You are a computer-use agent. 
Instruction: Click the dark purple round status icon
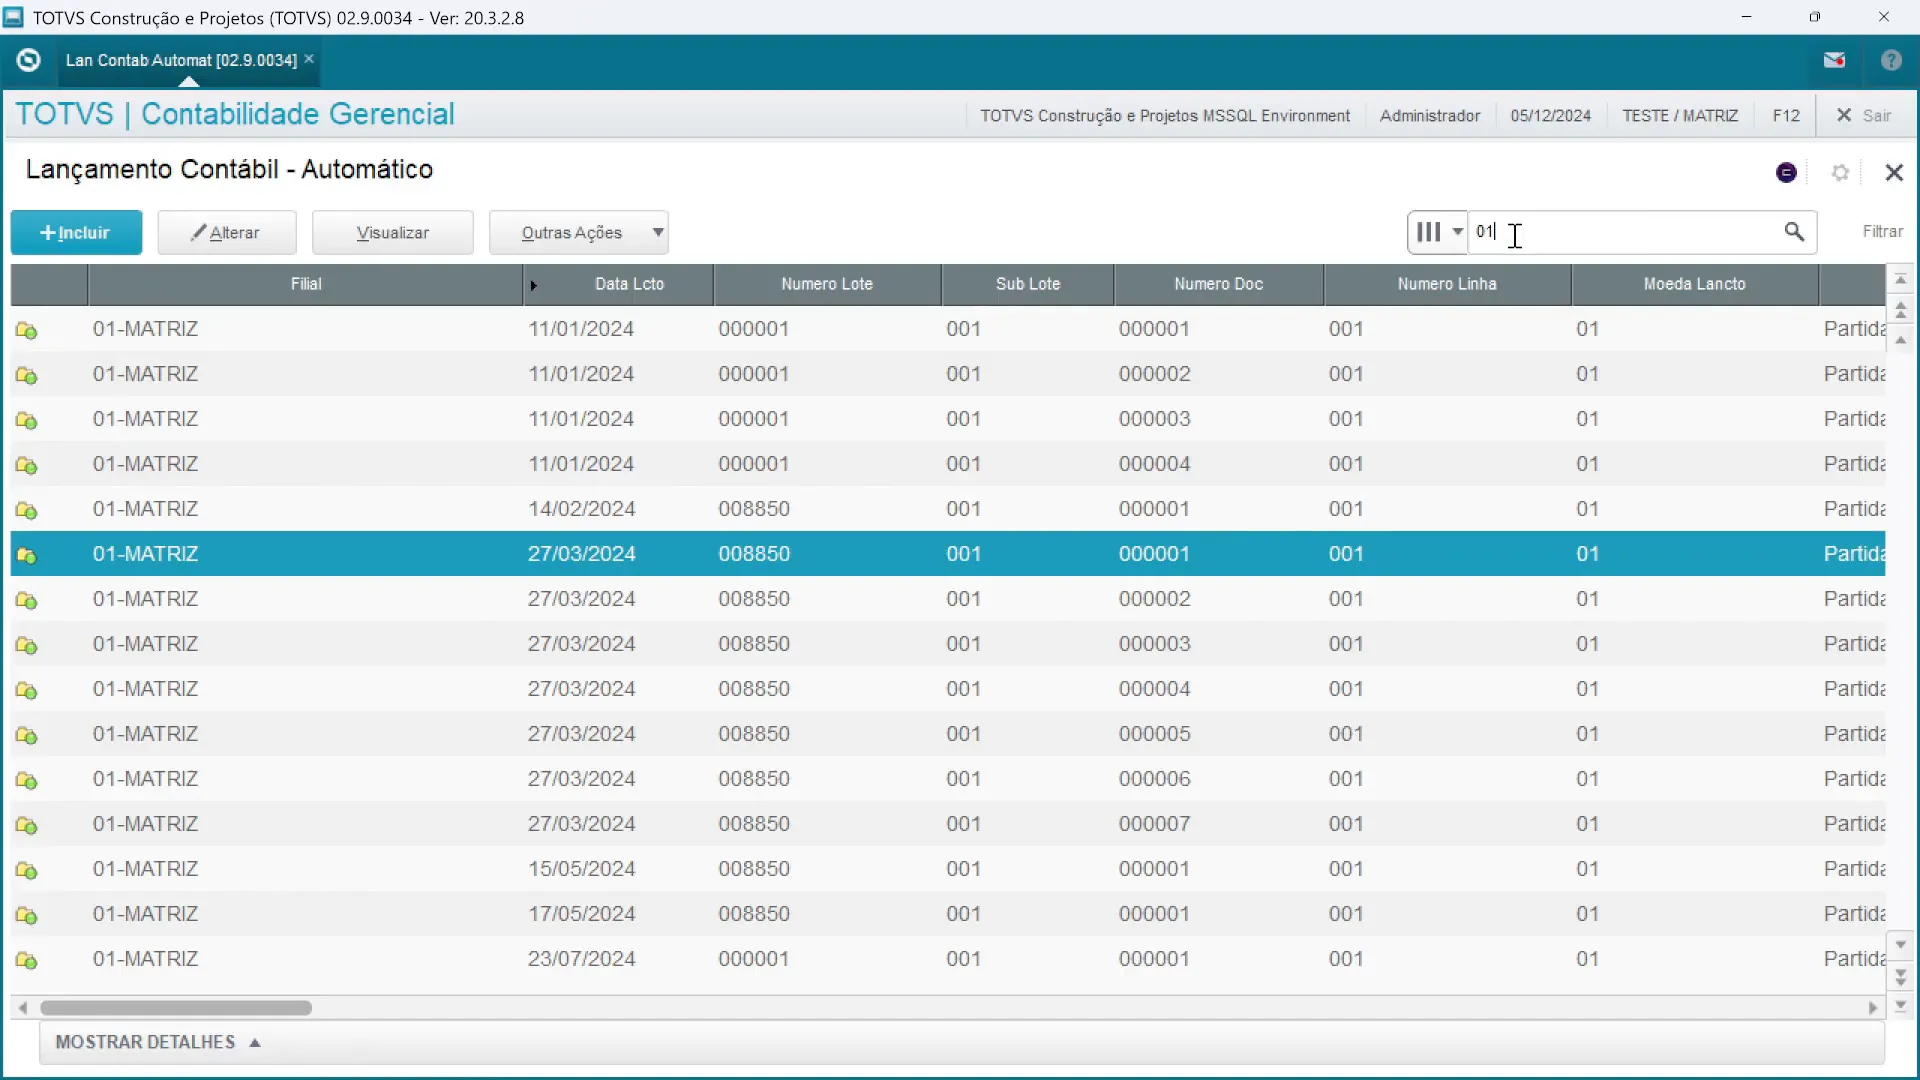tap(1786, 172)
